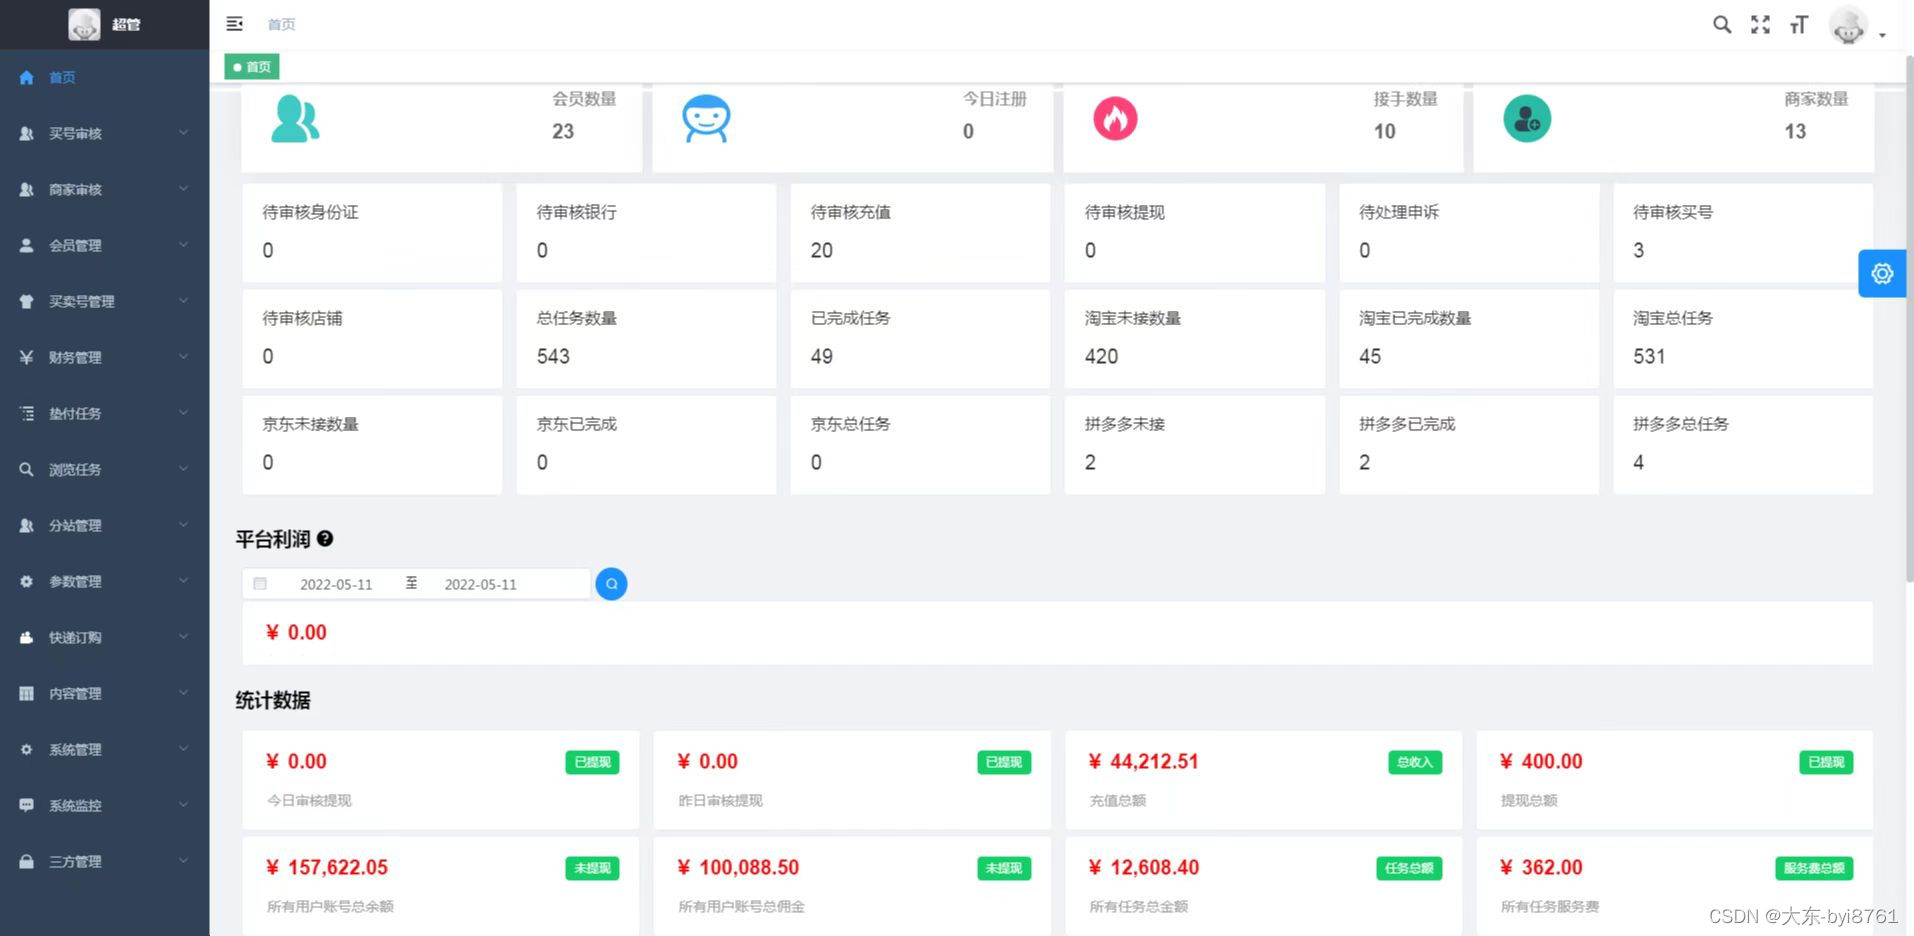Click the start date field showing 2022-05-11
Image resolution: width=1914 pixels, height=936 pixels.
pos(337,583)
